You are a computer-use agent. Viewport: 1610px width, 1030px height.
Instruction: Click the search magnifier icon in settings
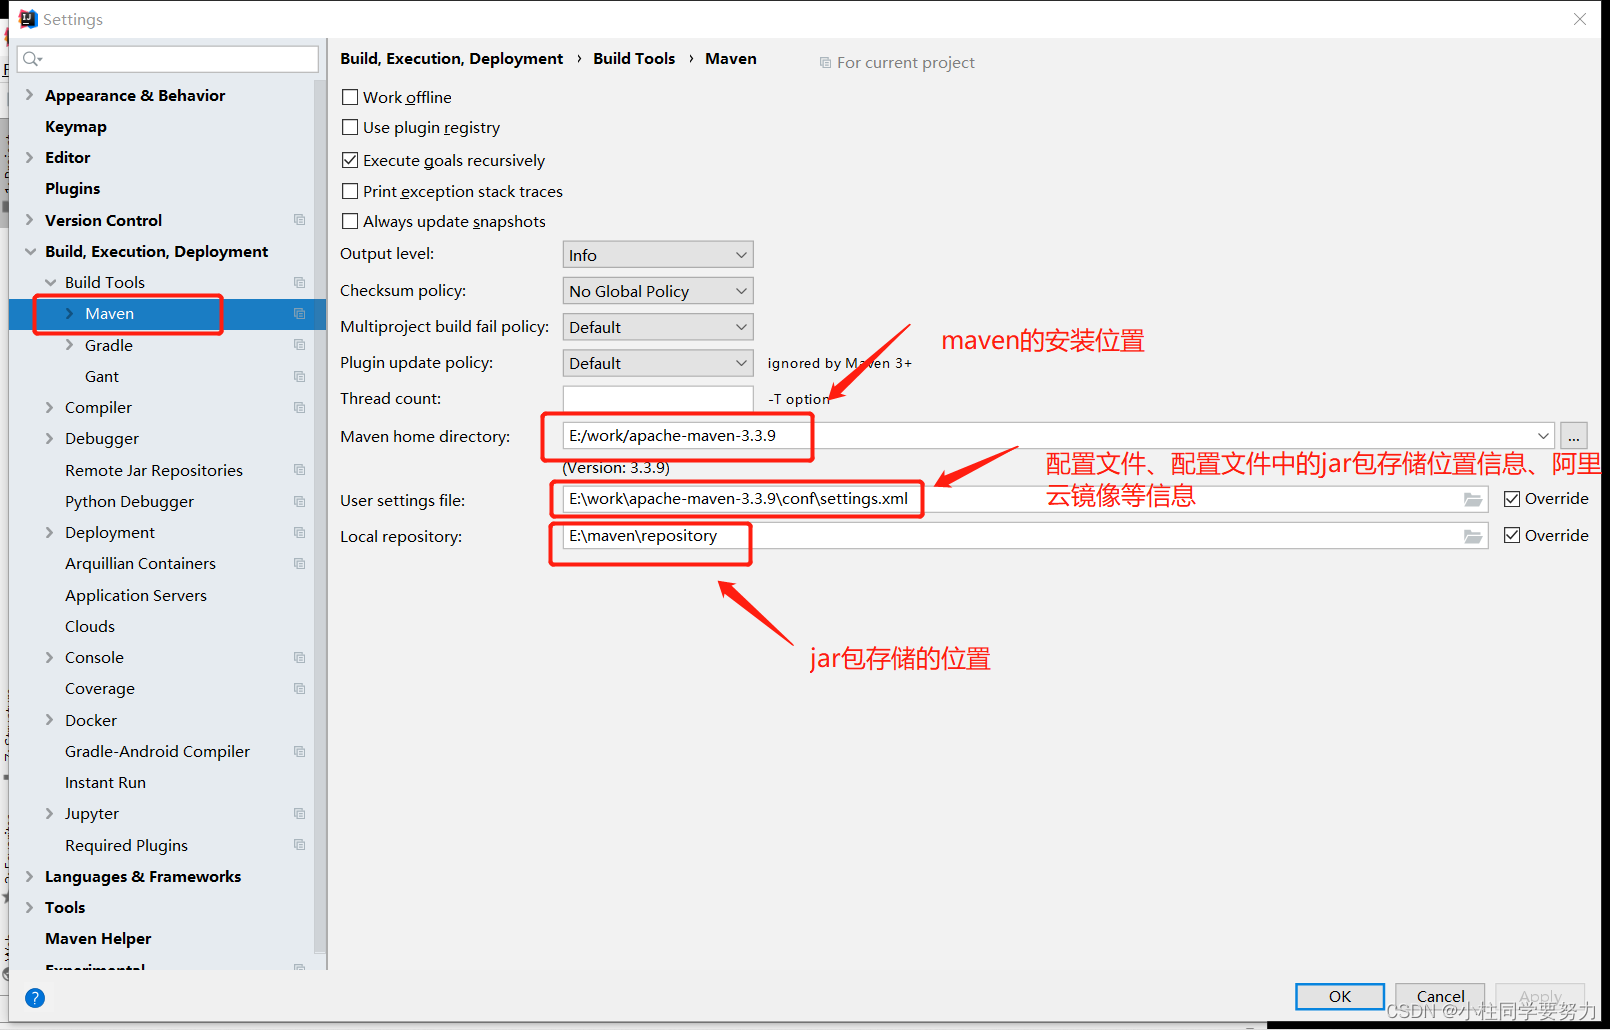[32, 59]
